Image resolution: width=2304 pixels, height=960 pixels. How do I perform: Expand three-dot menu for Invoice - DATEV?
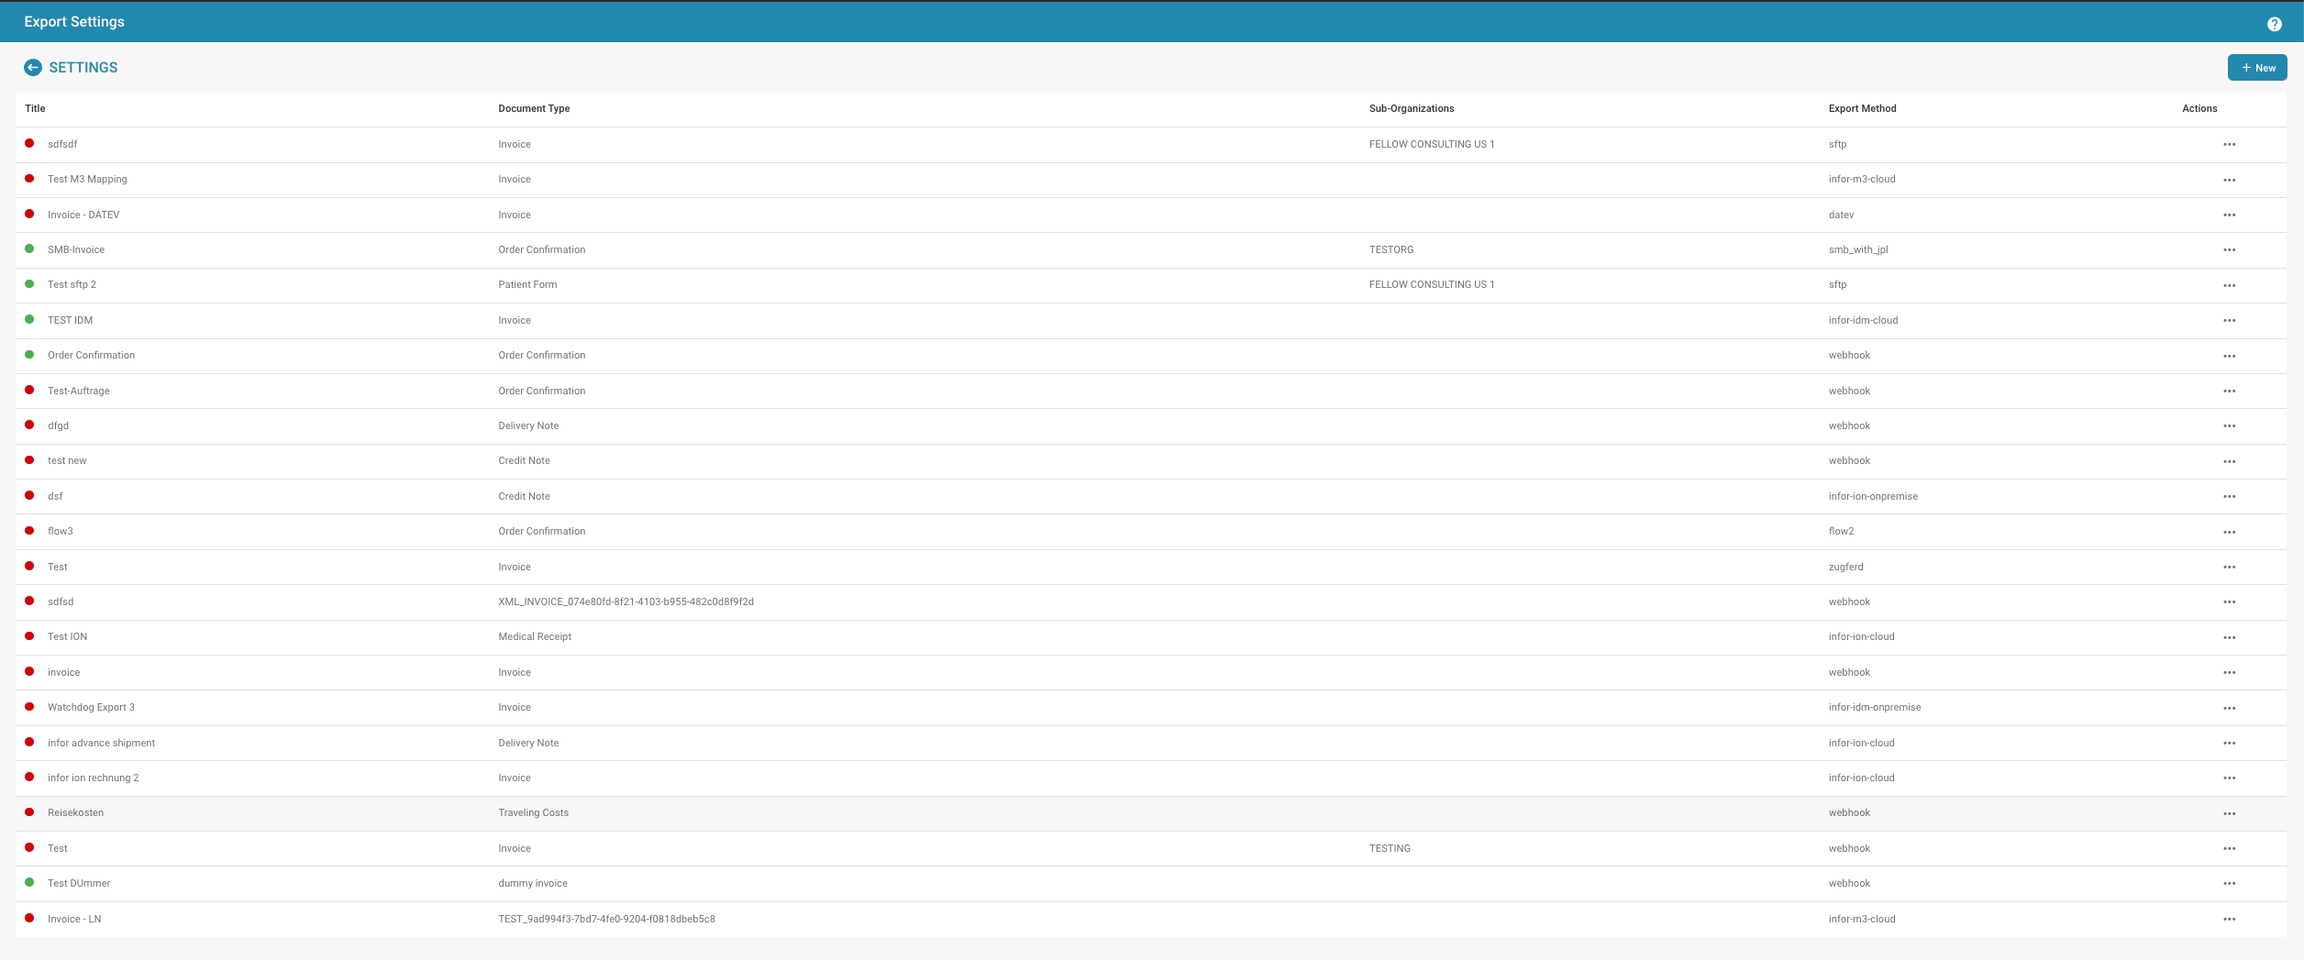pyautogui.click(x=2229, y=215)
